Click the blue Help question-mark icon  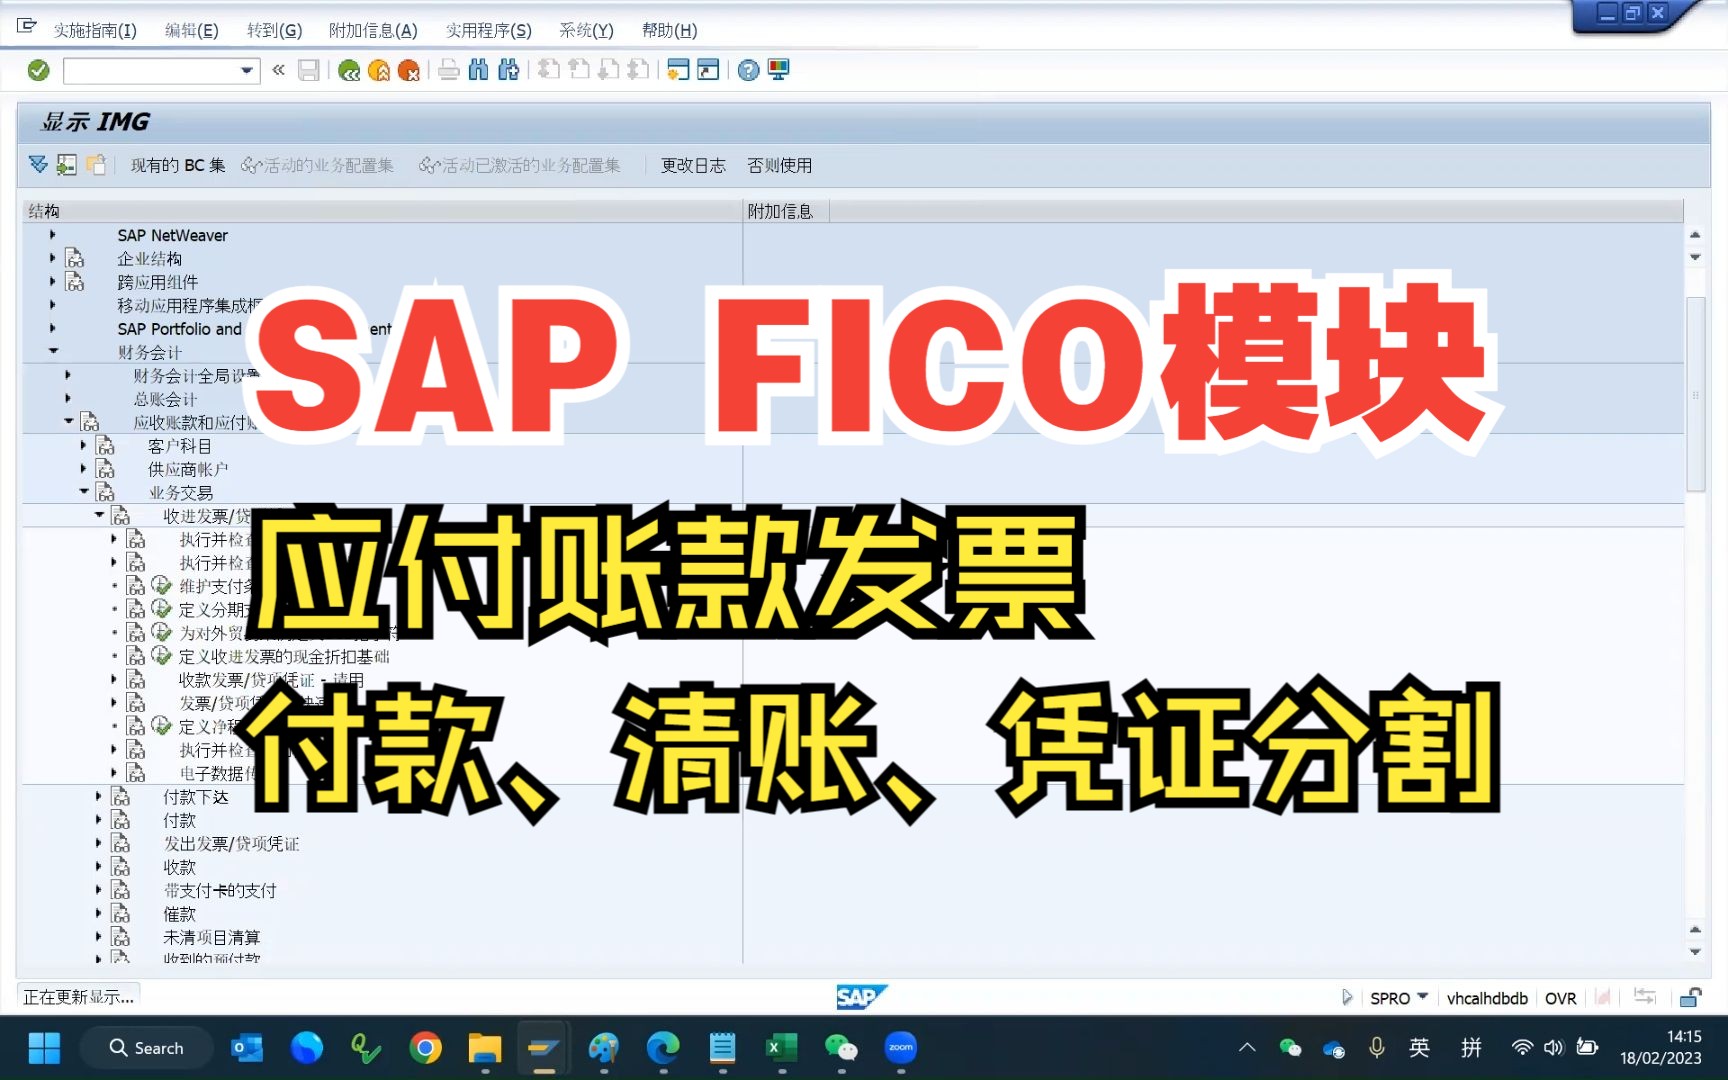pos(748,70)
